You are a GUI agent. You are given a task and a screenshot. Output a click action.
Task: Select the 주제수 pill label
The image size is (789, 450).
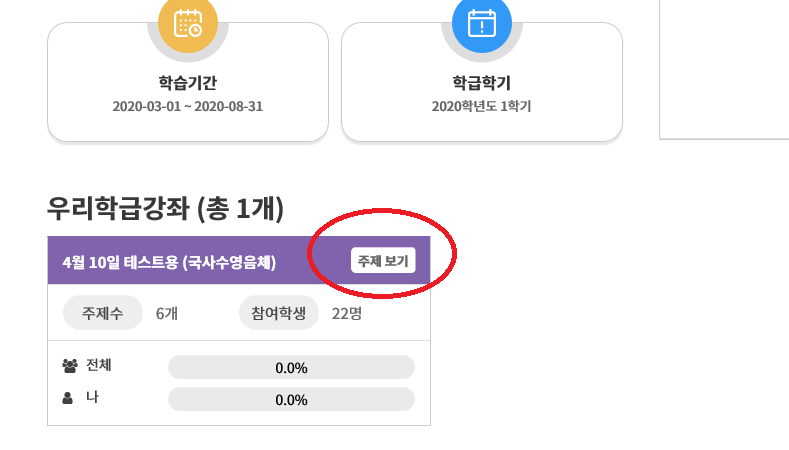103,313
